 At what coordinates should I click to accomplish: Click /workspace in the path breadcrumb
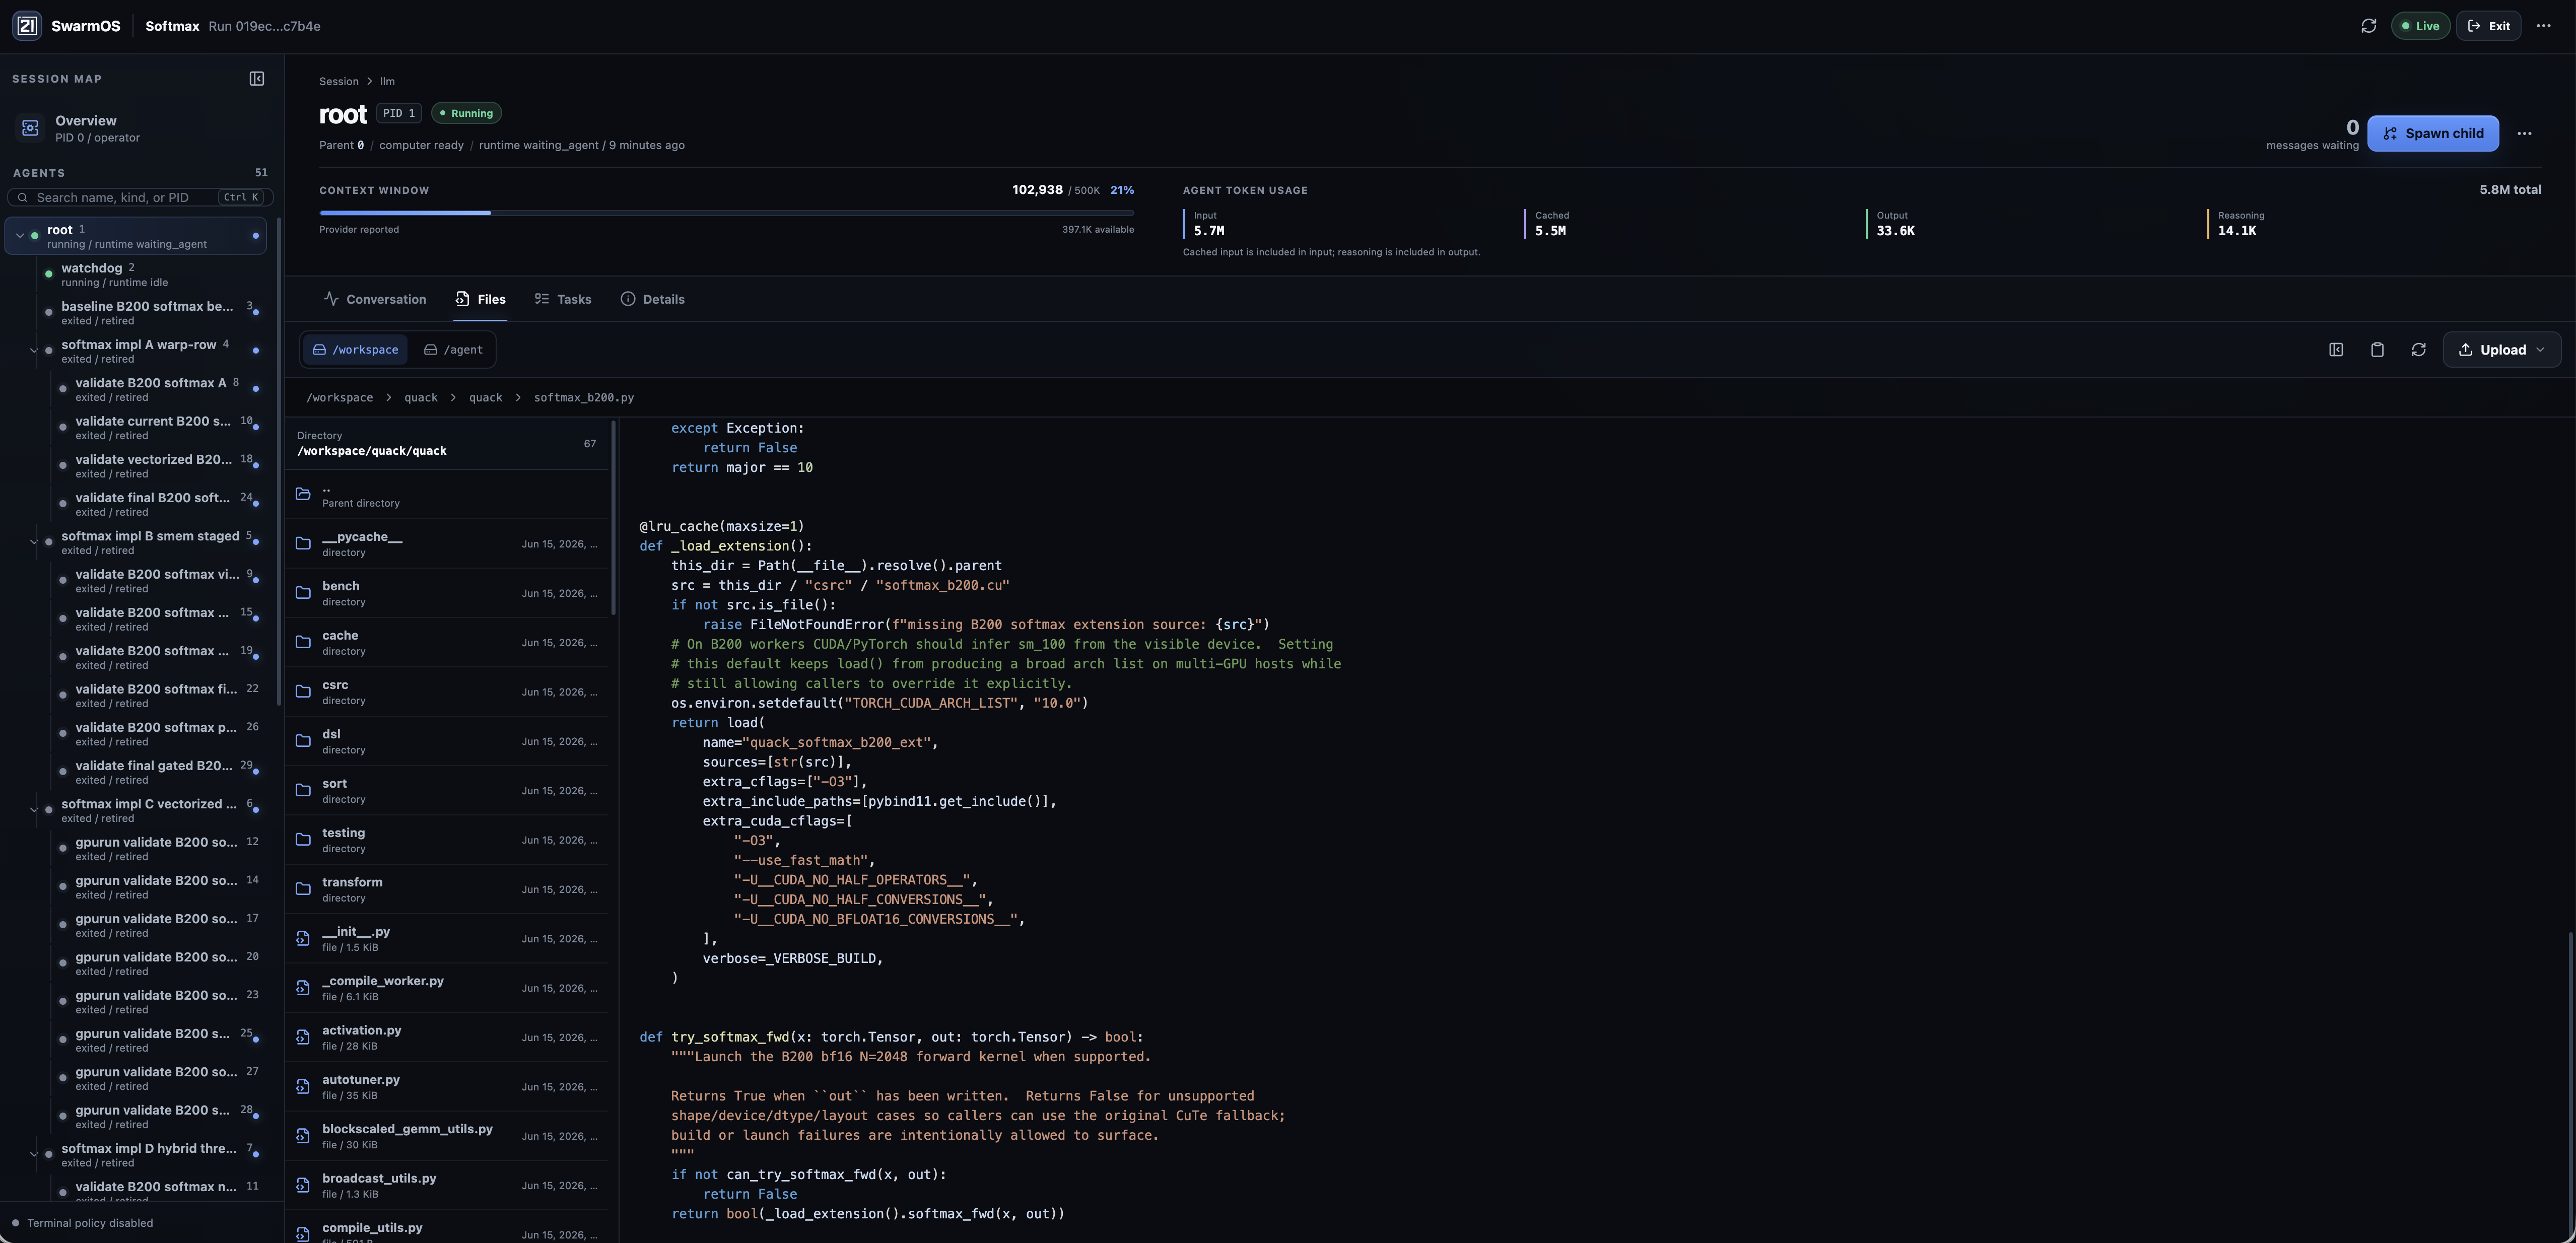(x=339, y=398)
